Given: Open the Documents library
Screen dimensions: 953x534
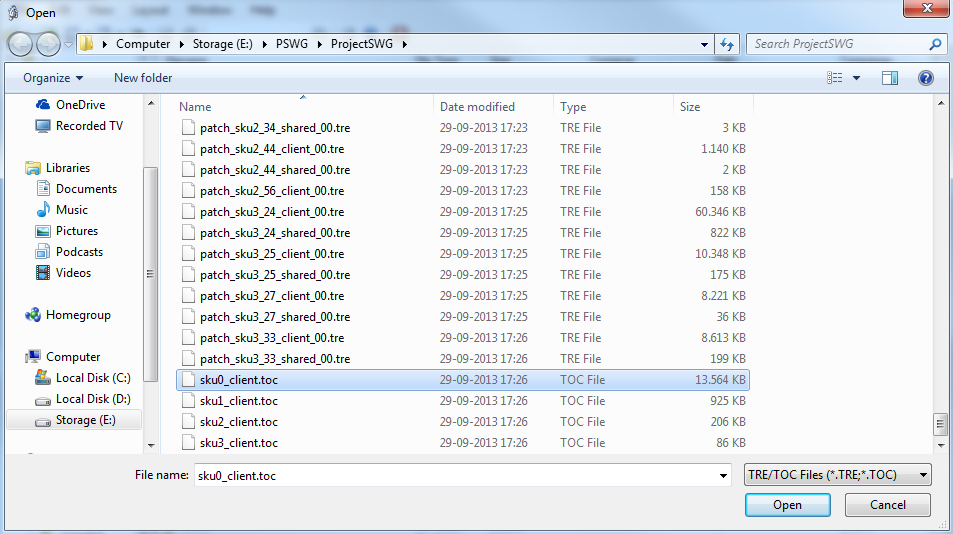Looking at the screenshot, I should tap(77, 189).
